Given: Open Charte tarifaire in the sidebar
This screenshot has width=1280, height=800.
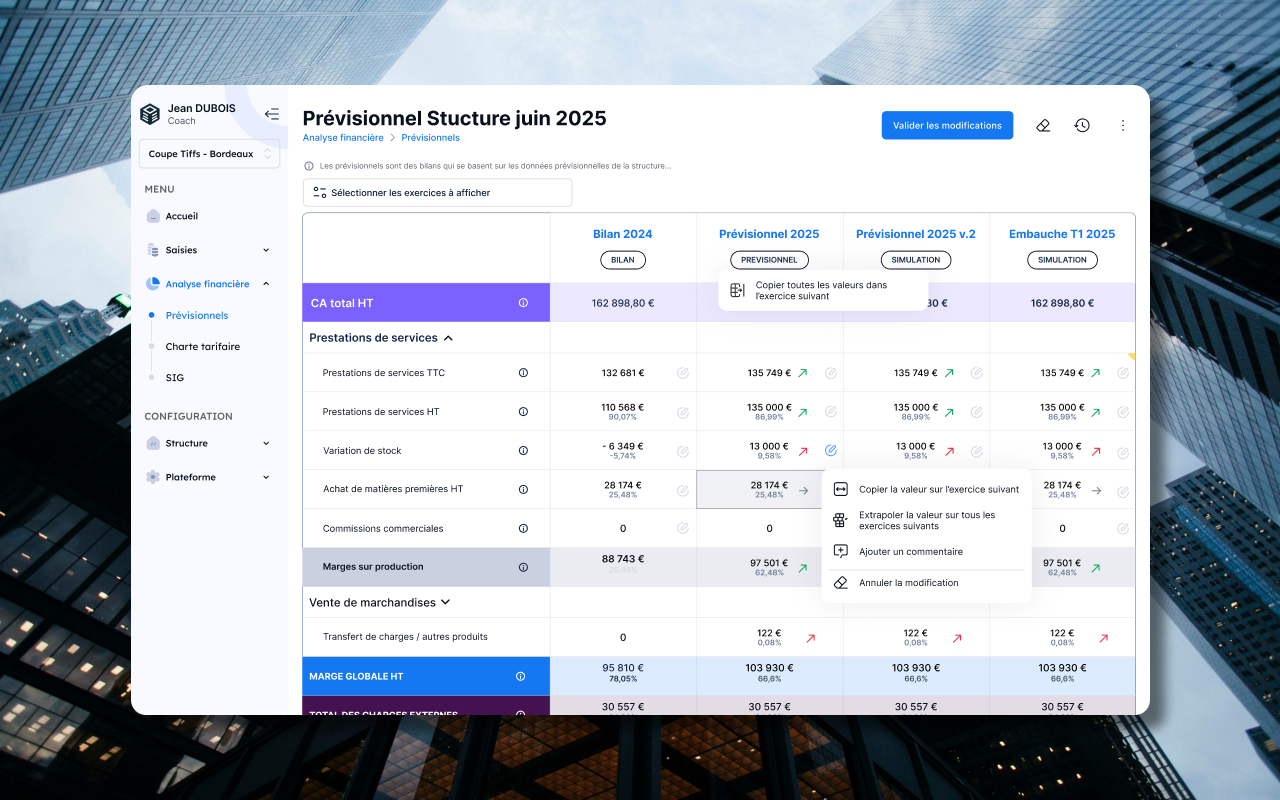Looking at the screenshot, I should tap(203, 347).
